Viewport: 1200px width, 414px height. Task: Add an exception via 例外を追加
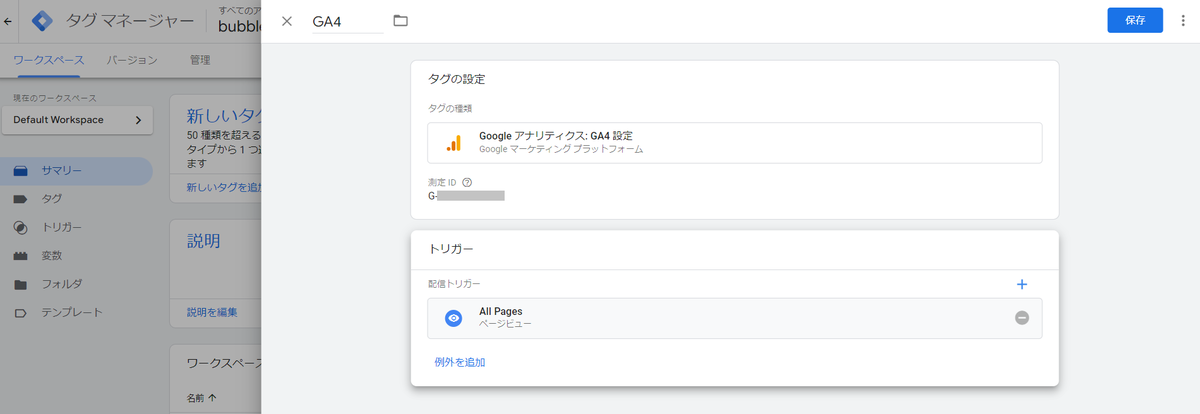(460, 362)
